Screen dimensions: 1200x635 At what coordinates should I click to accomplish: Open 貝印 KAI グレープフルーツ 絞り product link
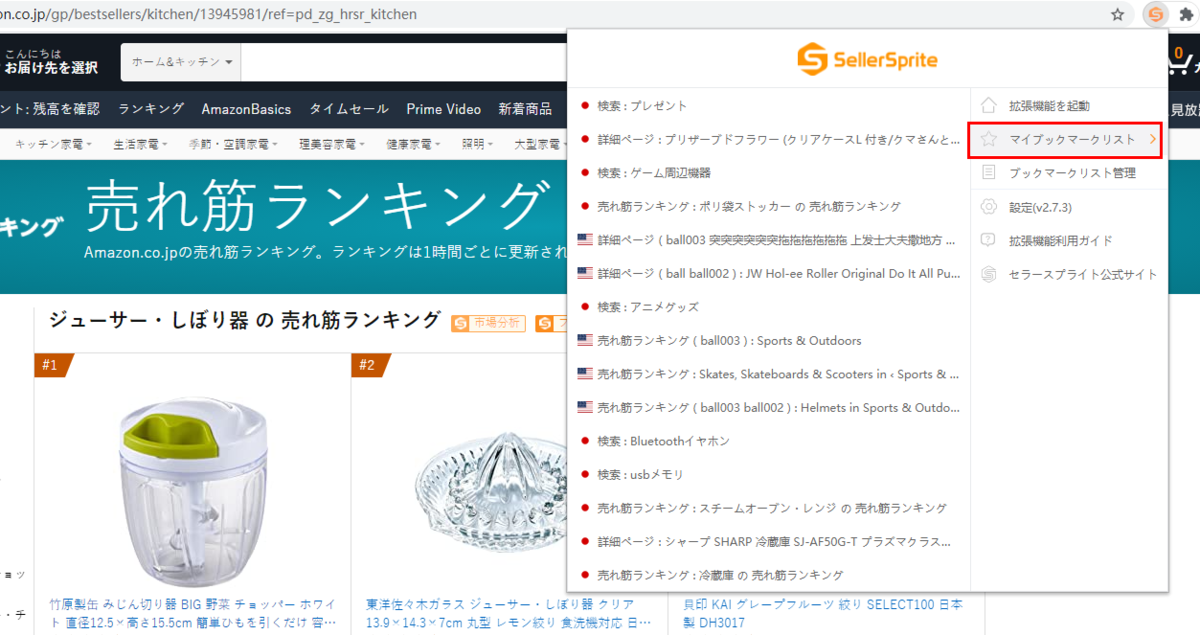point(824,613)
